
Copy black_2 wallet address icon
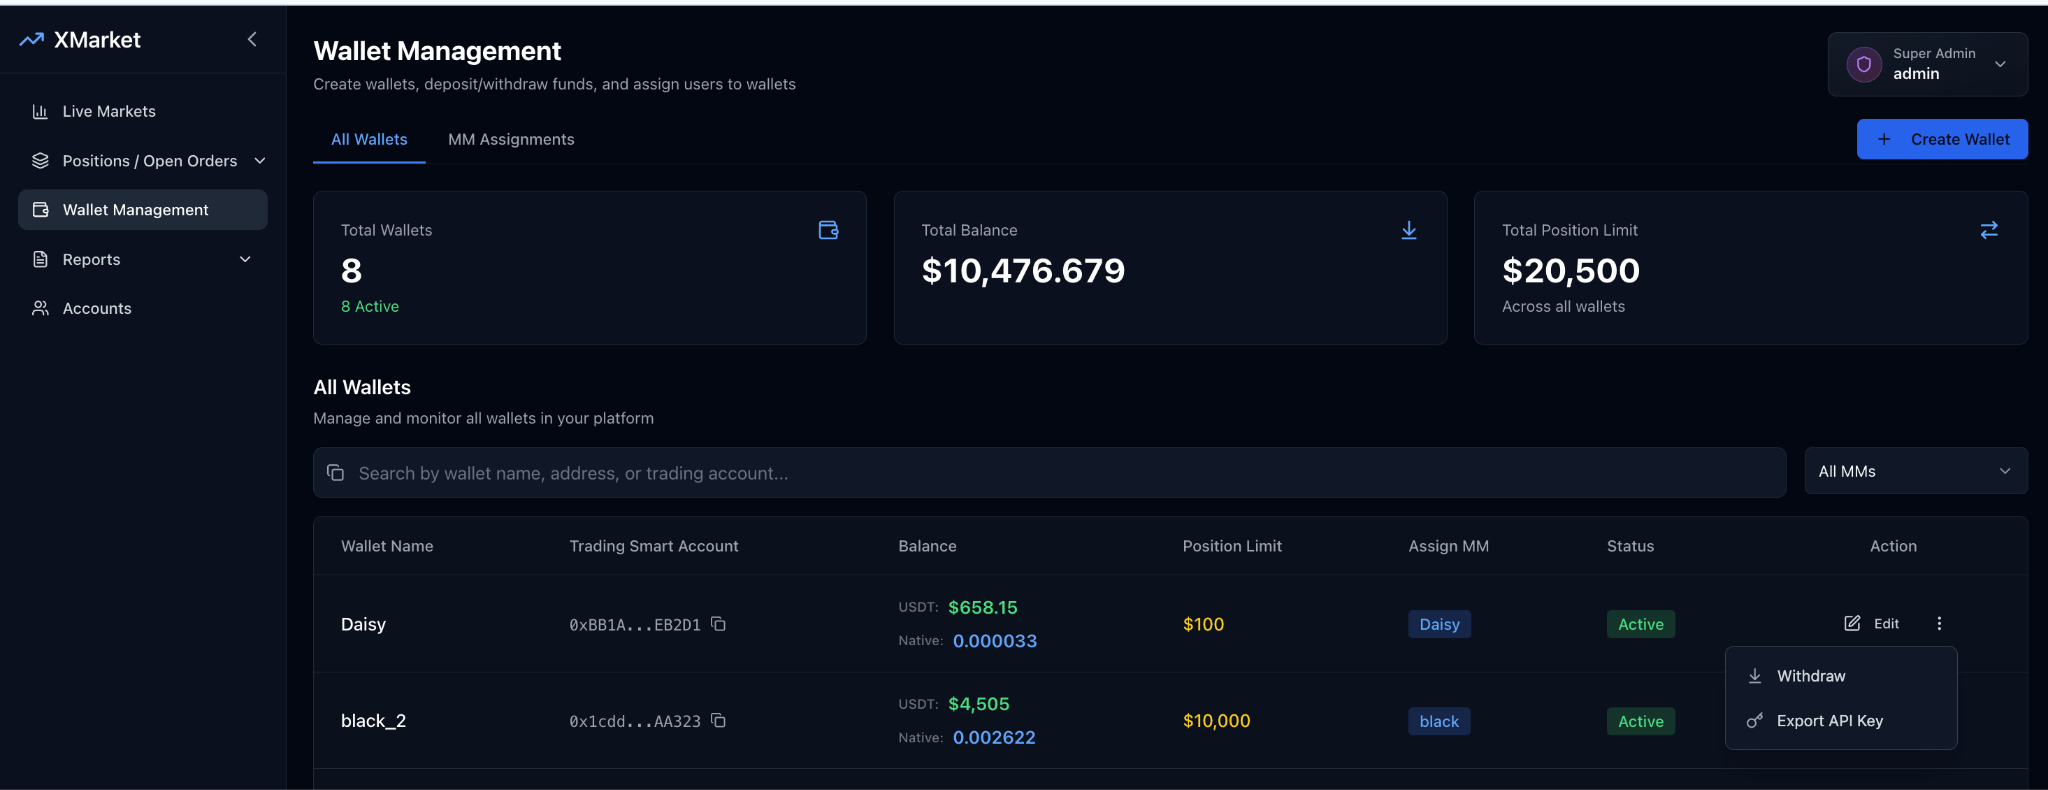pos(718,721)
